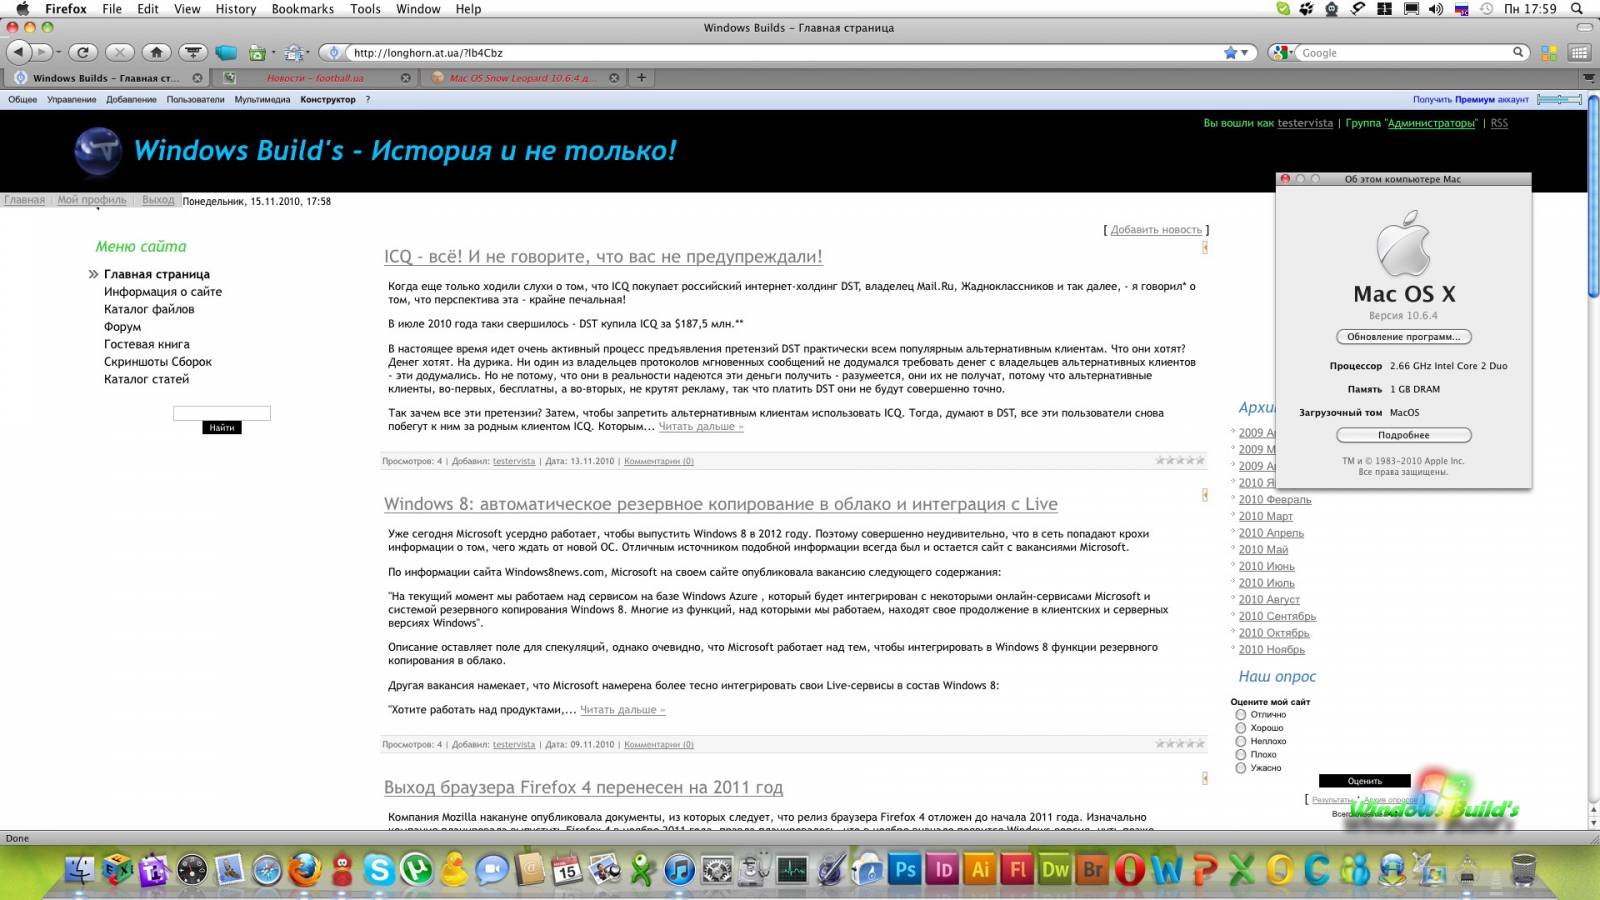Open a new tab with plus button
Screen dimensions: 1600x900
click(641, 77)
